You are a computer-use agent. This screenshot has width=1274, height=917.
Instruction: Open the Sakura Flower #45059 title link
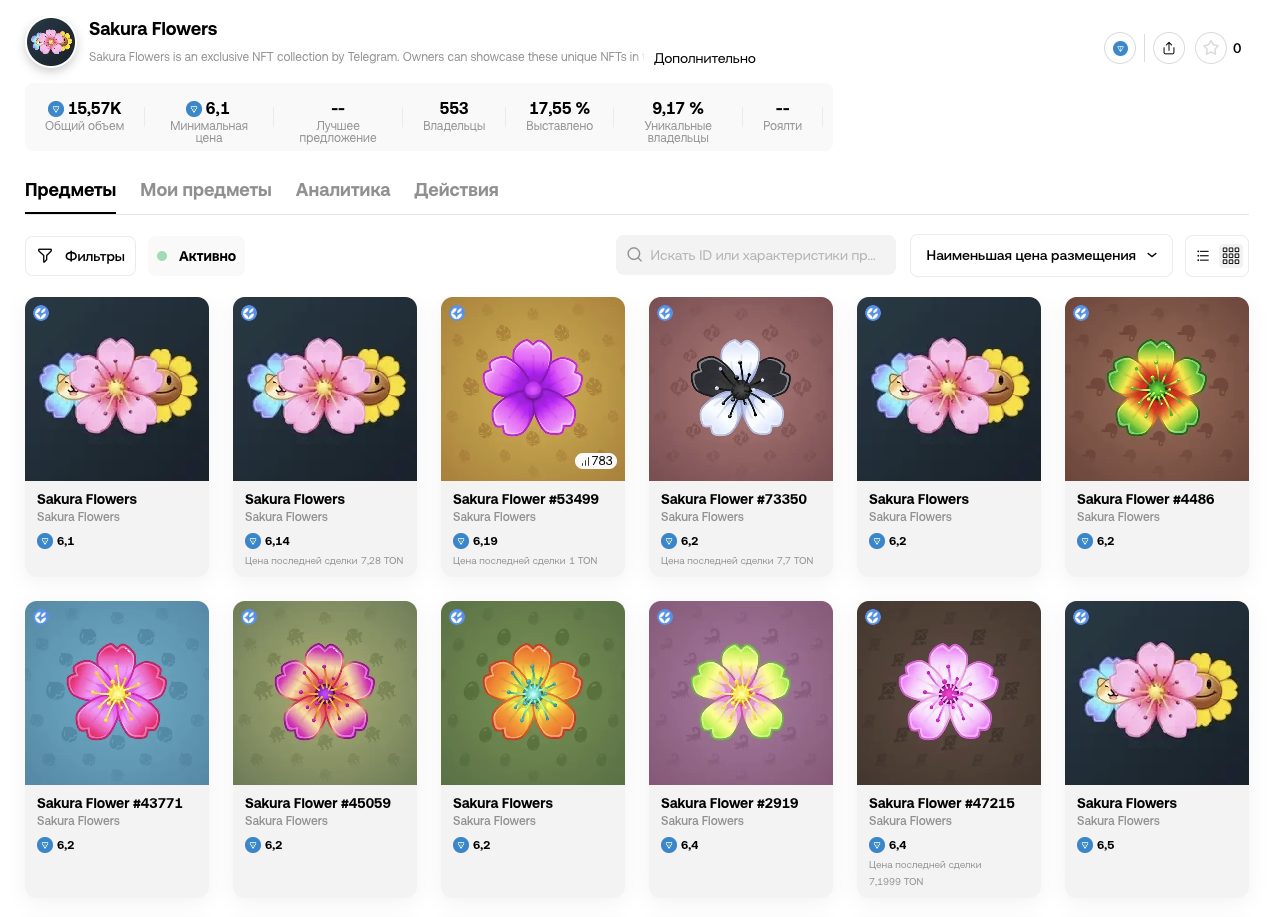tap(318, 803)
